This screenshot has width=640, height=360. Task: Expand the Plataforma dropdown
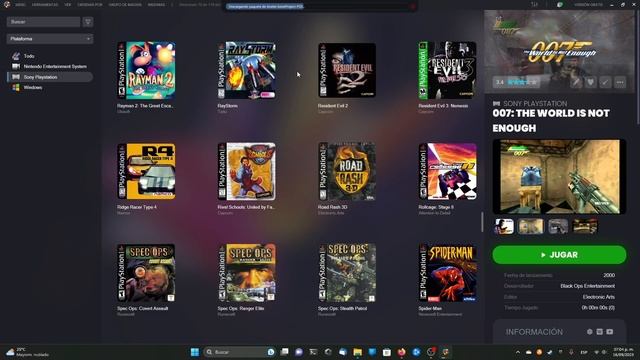click(50, 39)
